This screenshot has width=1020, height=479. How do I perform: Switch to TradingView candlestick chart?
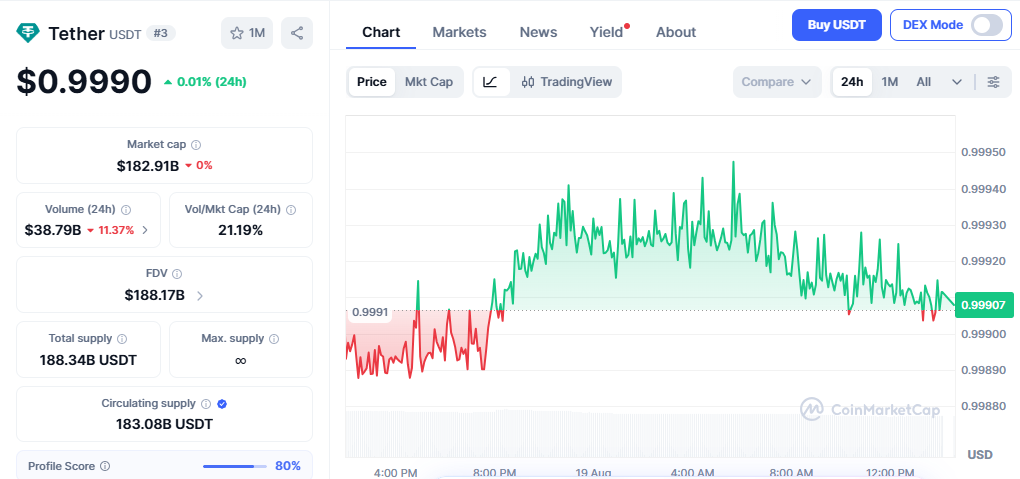pyautogui.click(x=566, y=82)
